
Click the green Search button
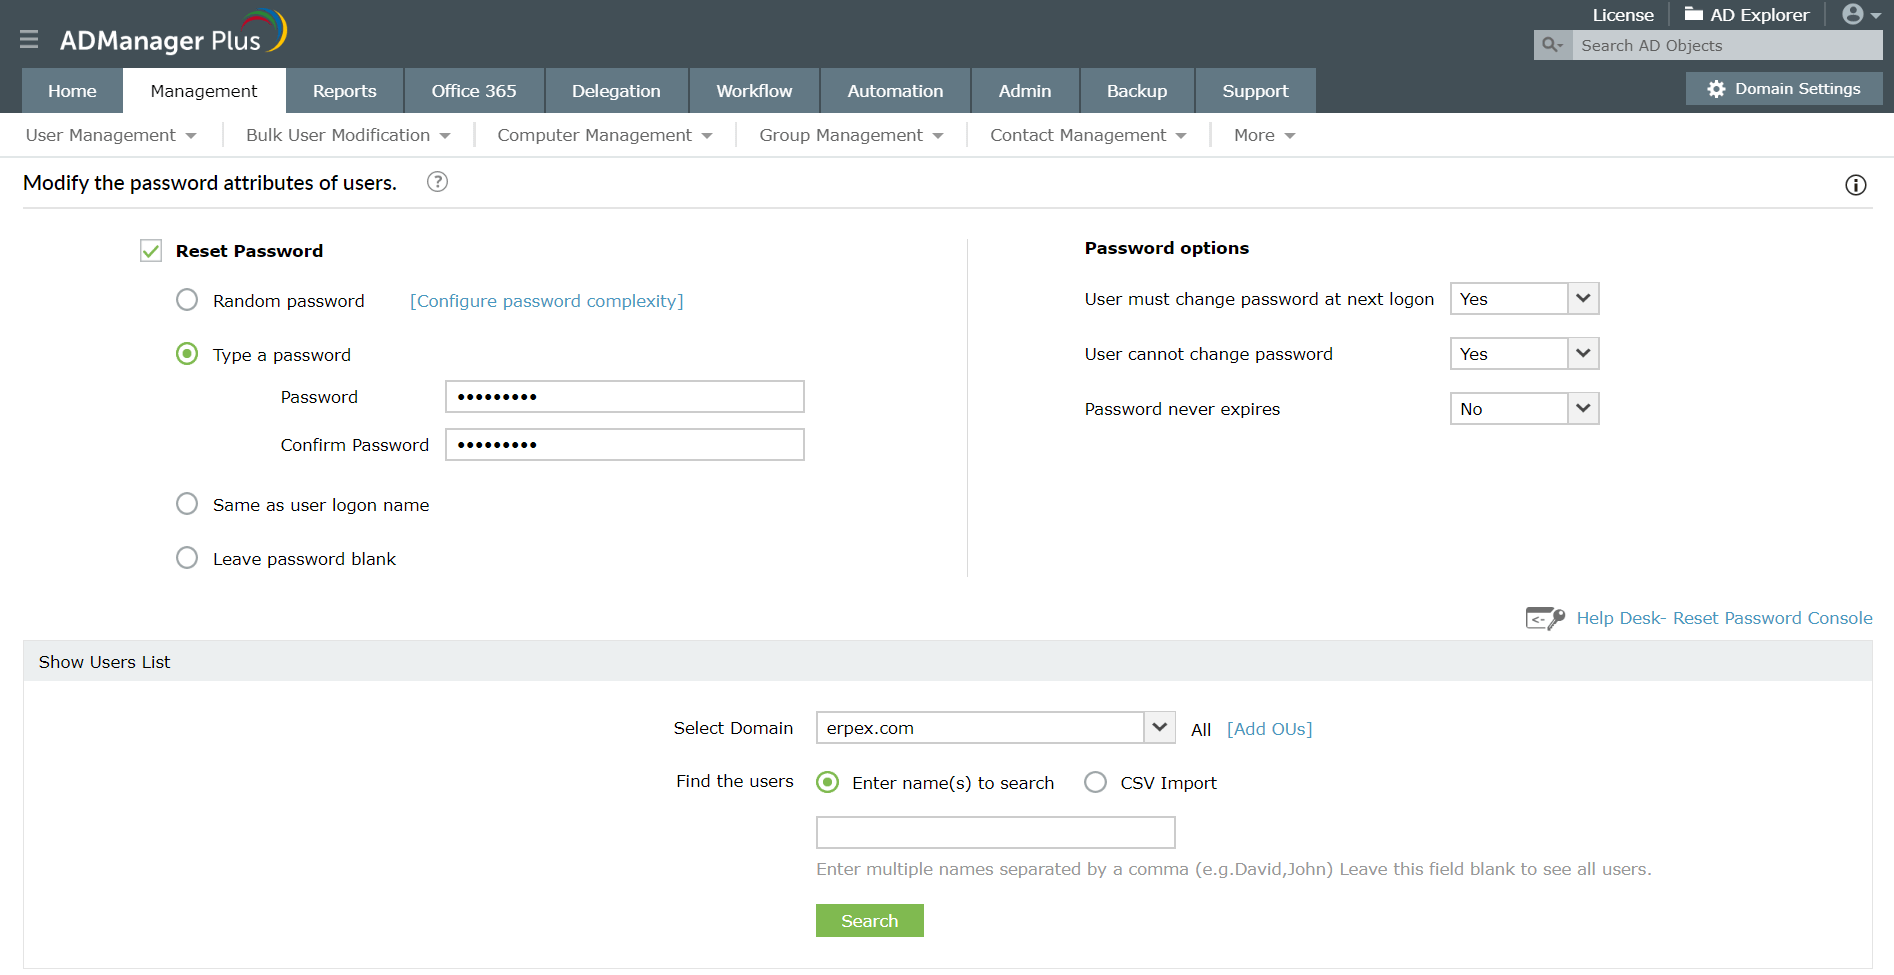[x=869, y=920]
